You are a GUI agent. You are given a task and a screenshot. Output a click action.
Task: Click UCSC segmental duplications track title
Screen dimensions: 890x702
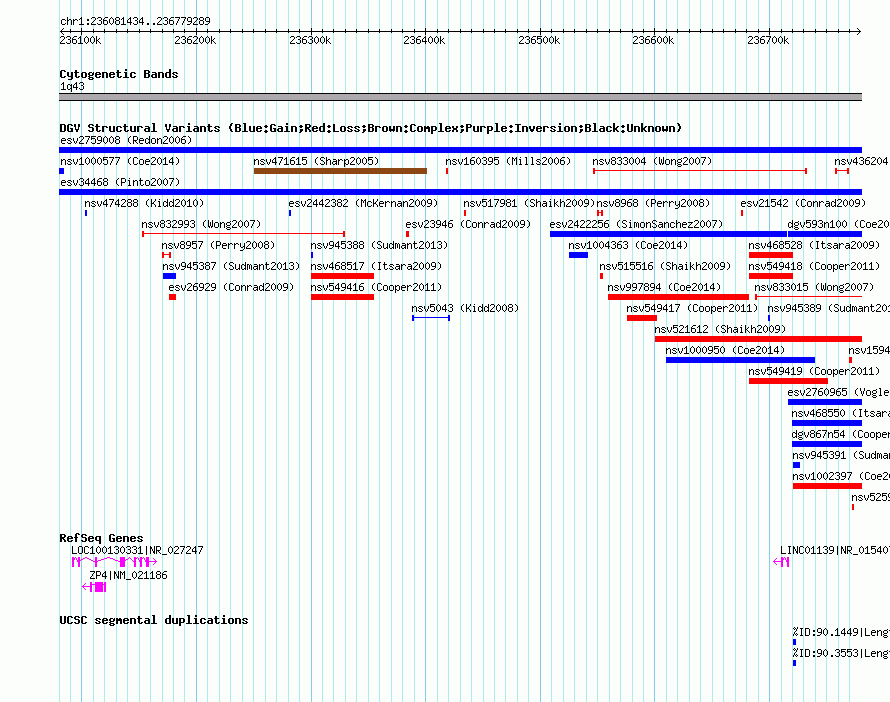[x=154, y=620]
